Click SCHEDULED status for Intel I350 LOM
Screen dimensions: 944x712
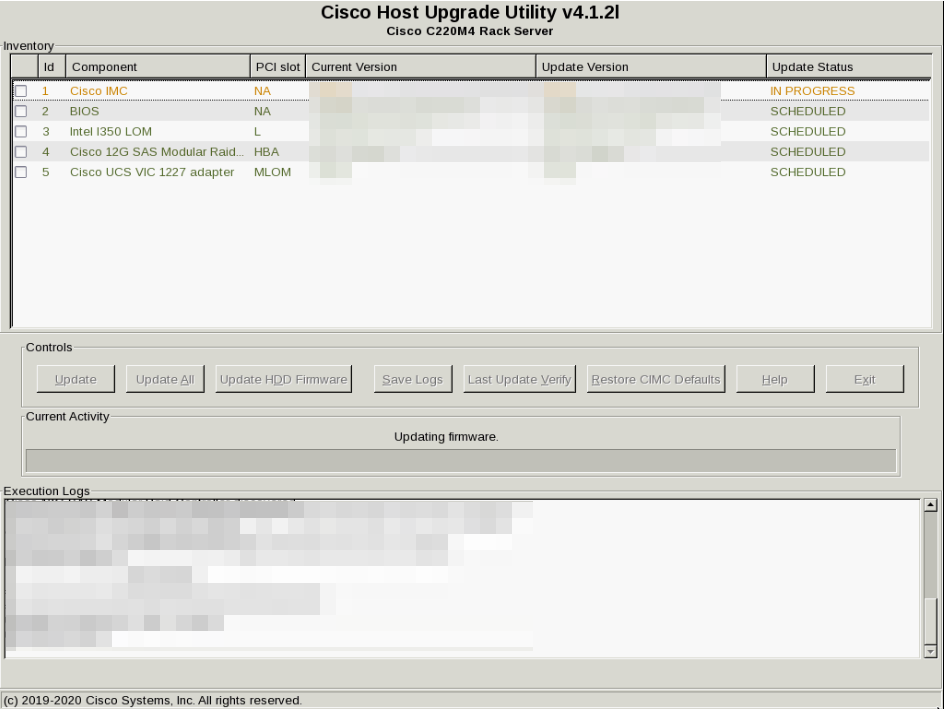click(808, 131)
